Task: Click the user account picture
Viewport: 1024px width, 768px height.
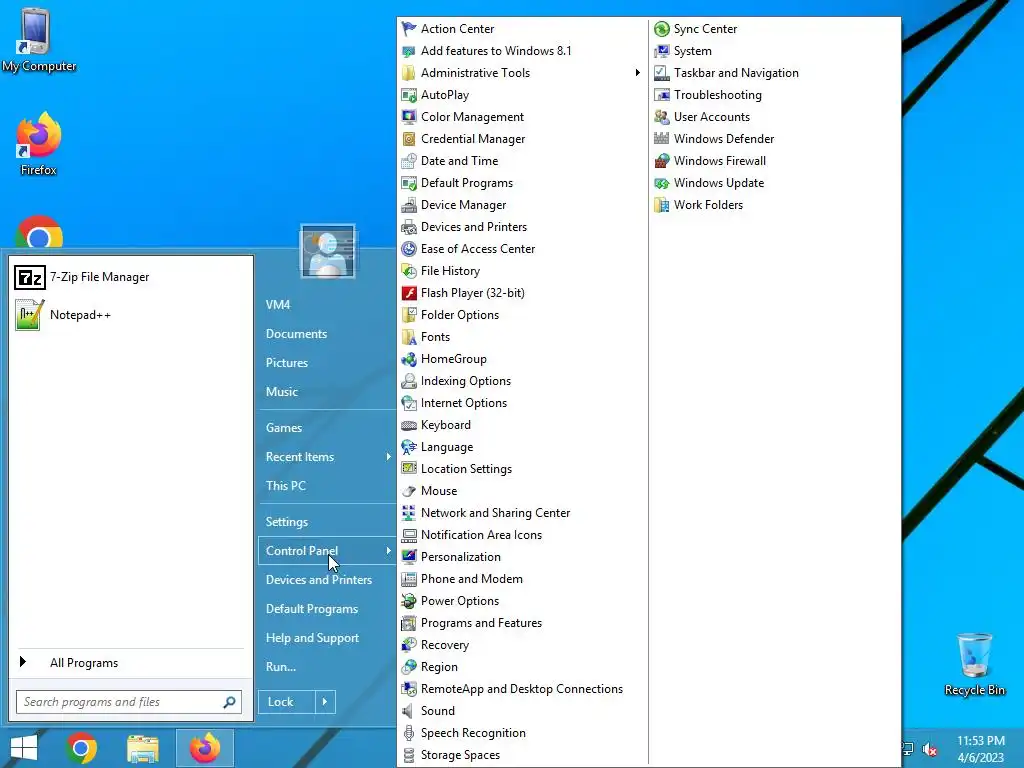Action: (328, 251)
